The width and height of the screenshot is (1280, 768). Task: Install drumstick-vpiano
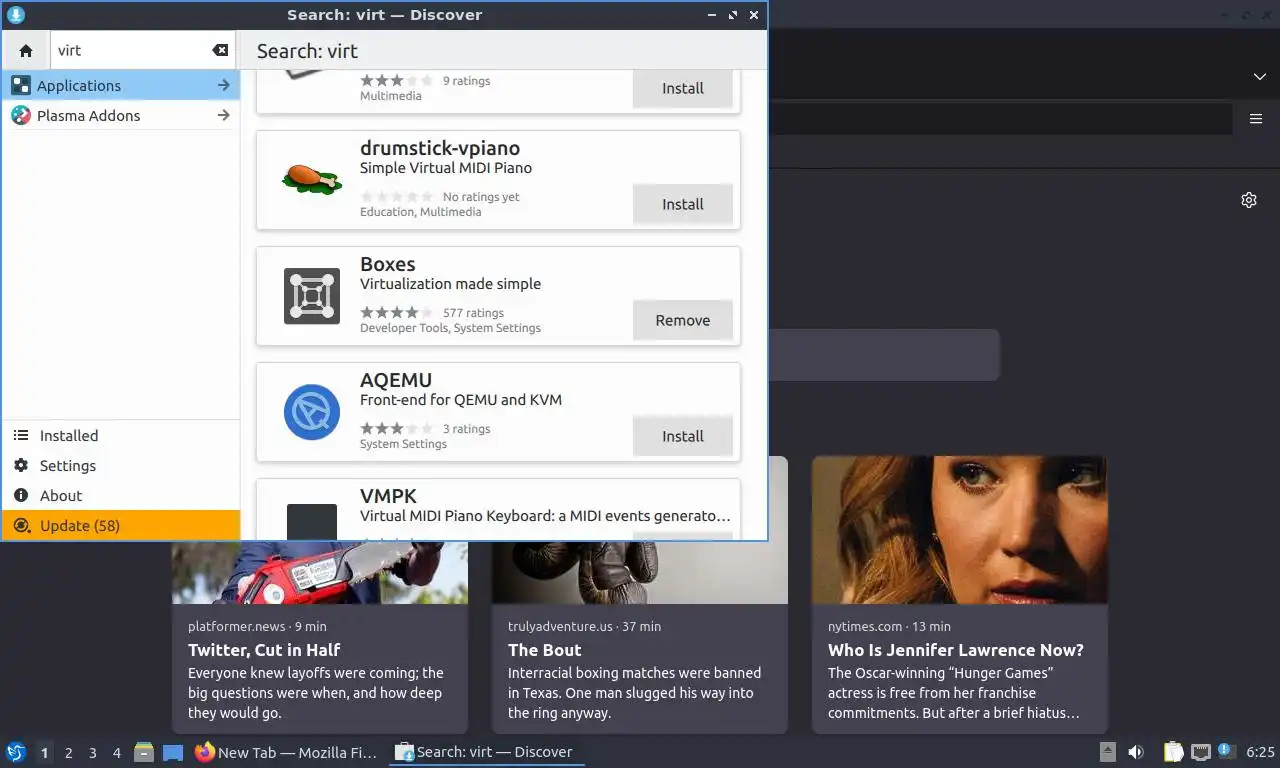(x=683, y=204)
